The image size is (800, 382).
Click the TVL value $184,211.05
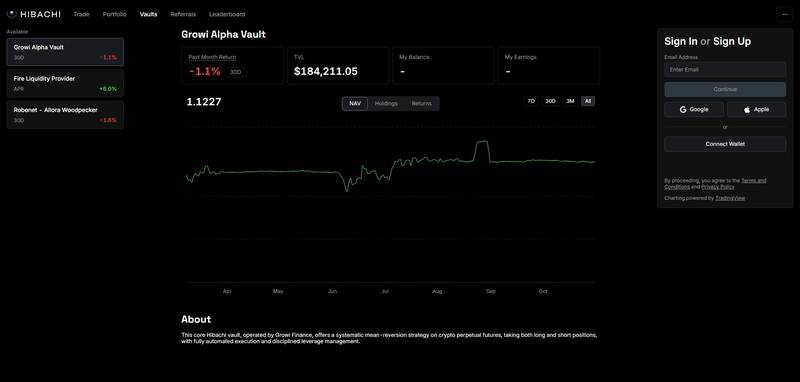(x=326, y=71)
